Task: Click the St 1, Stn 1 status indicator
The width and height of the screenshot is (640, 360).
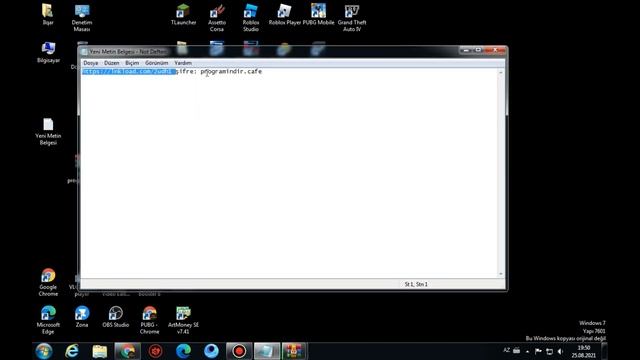Action: [416, 284]
